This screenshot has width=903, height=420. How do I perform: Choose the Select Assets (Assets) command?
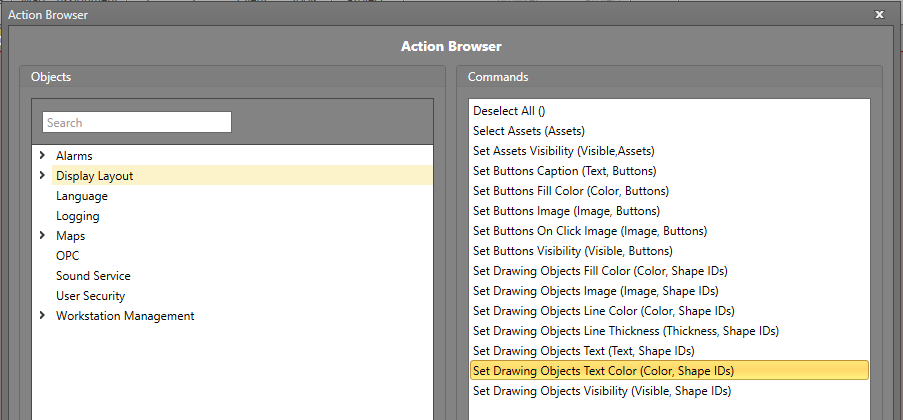click(529, 131)
